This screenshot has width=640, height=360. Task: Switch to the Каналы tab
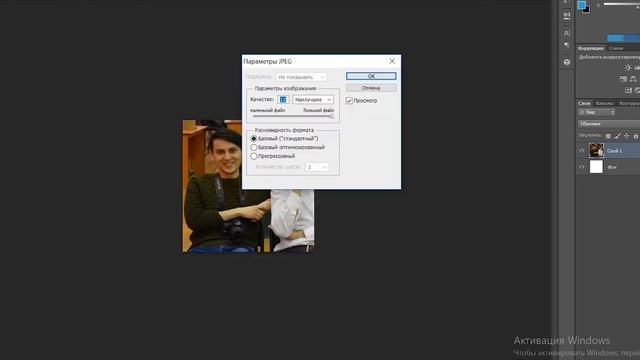click(604, 103)
